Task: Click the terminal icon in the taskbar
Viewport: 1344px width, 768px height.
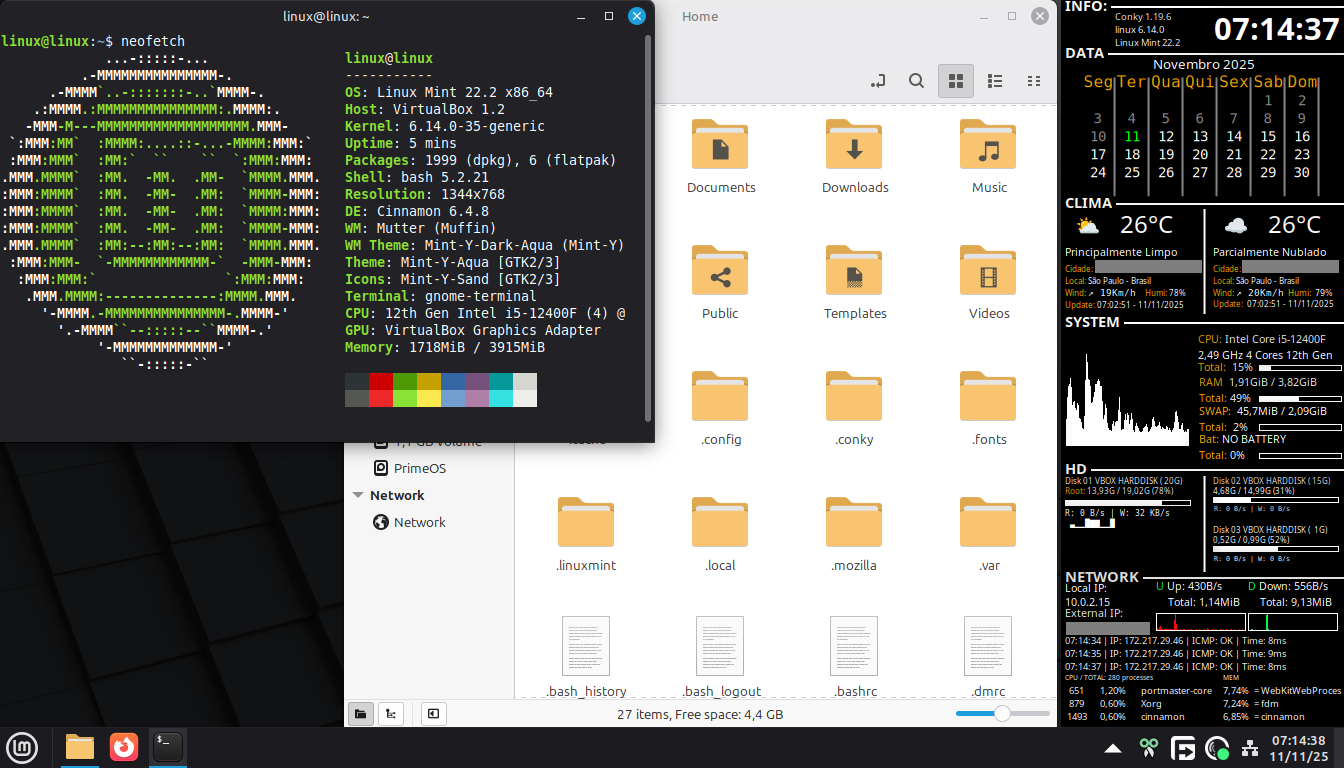Action: pyautogui.click(x=167, y=747)
